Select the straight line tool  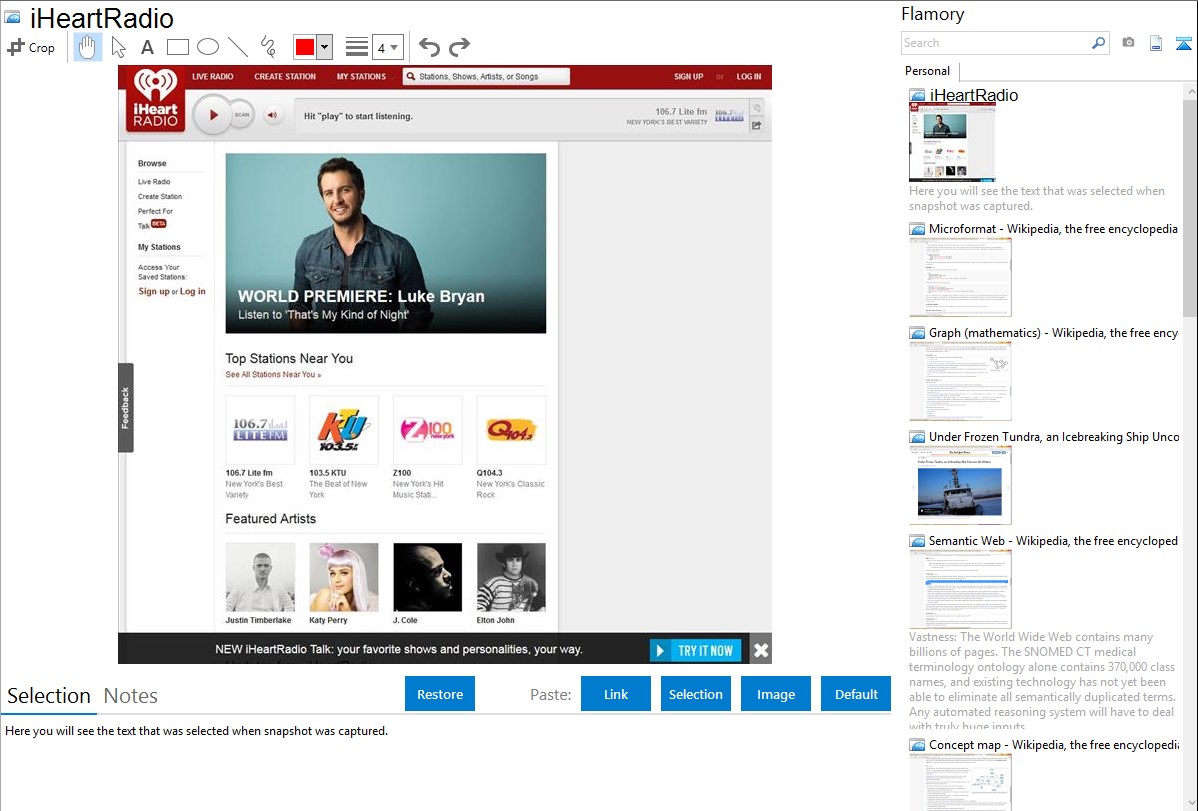click(x=237, y=47)
